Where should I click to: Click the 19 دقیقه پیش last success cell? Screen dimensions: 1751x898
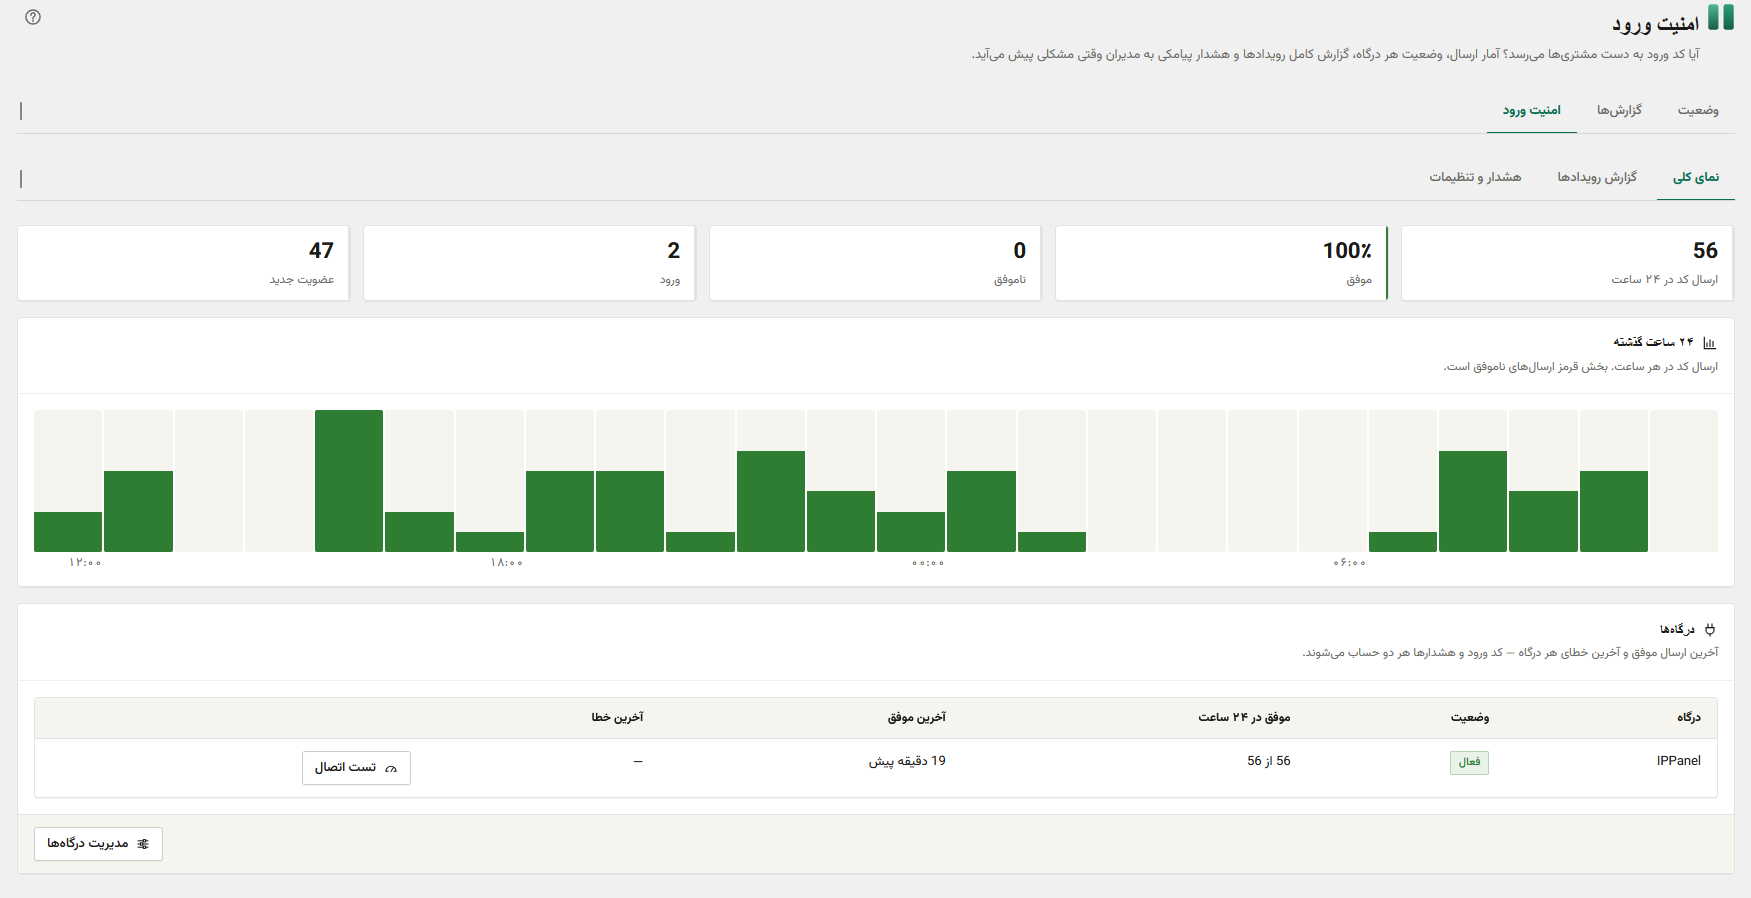point(907,761)
